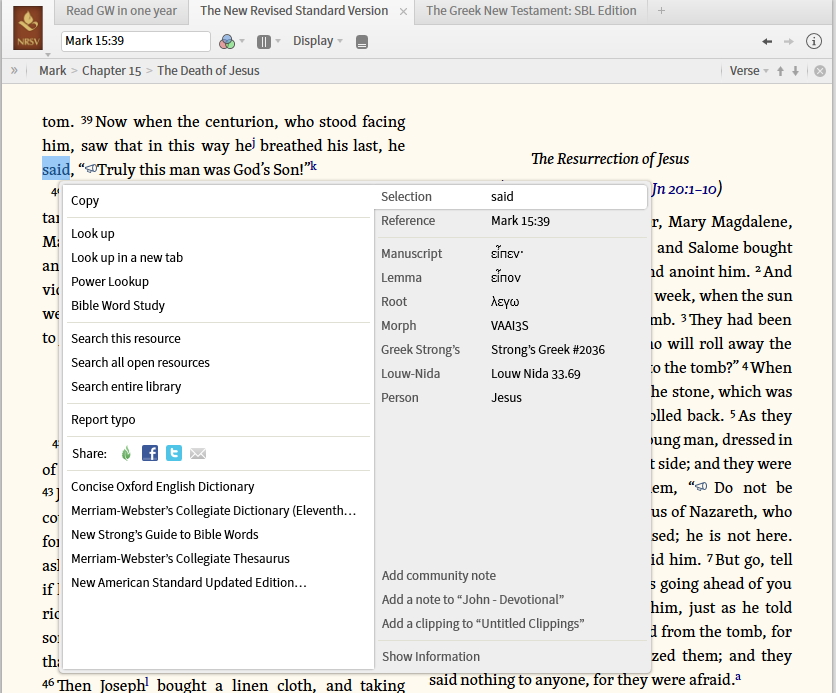Select the Lemma εἶπον row
Screen dimensions: 836x693
pyautogui.click(x=511, y=278)
